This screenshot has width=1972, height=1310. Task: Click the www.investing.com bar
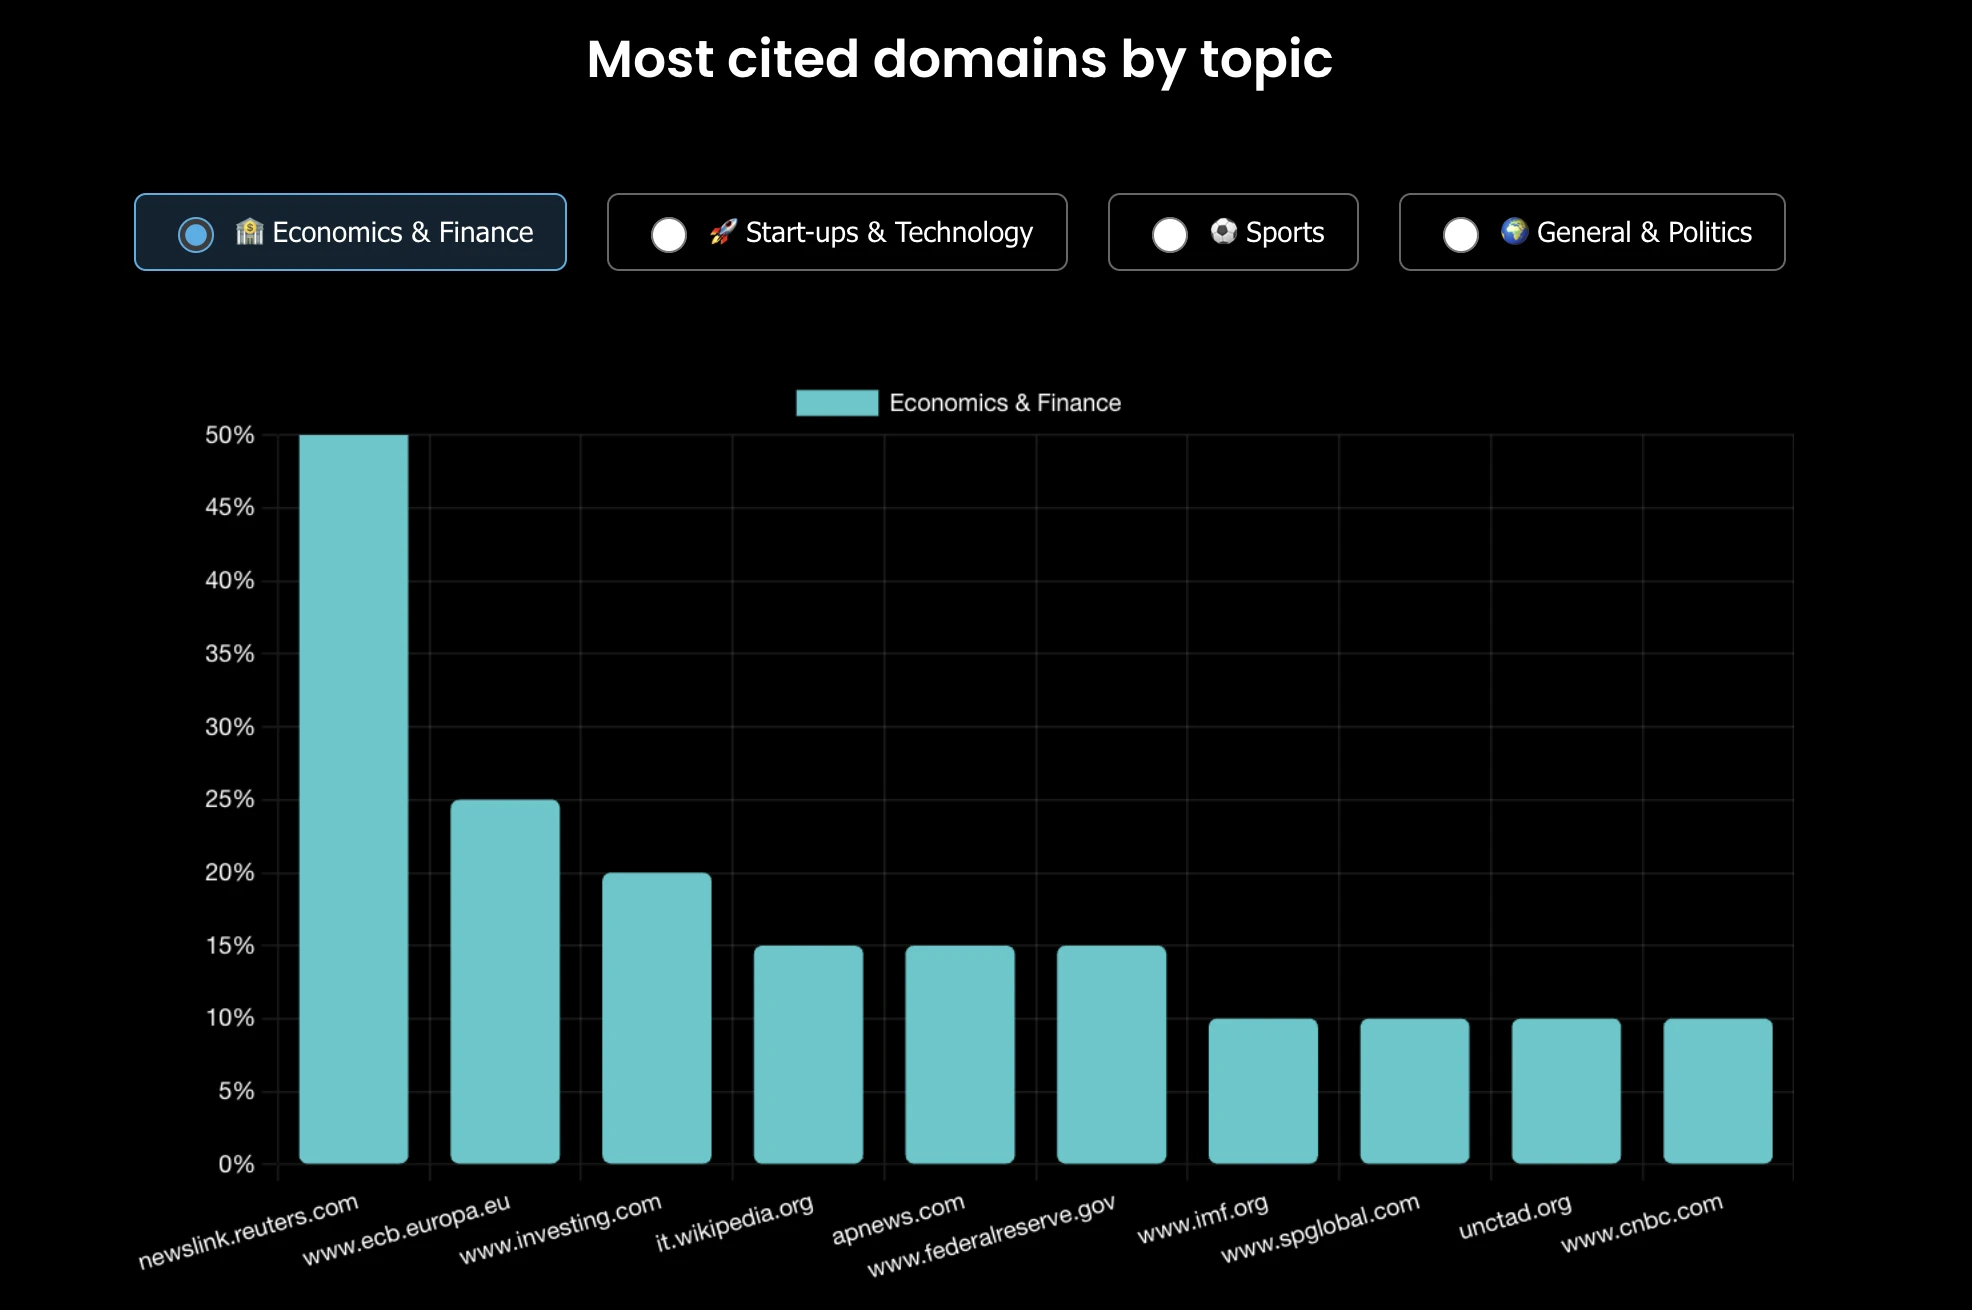(657, 1018)
